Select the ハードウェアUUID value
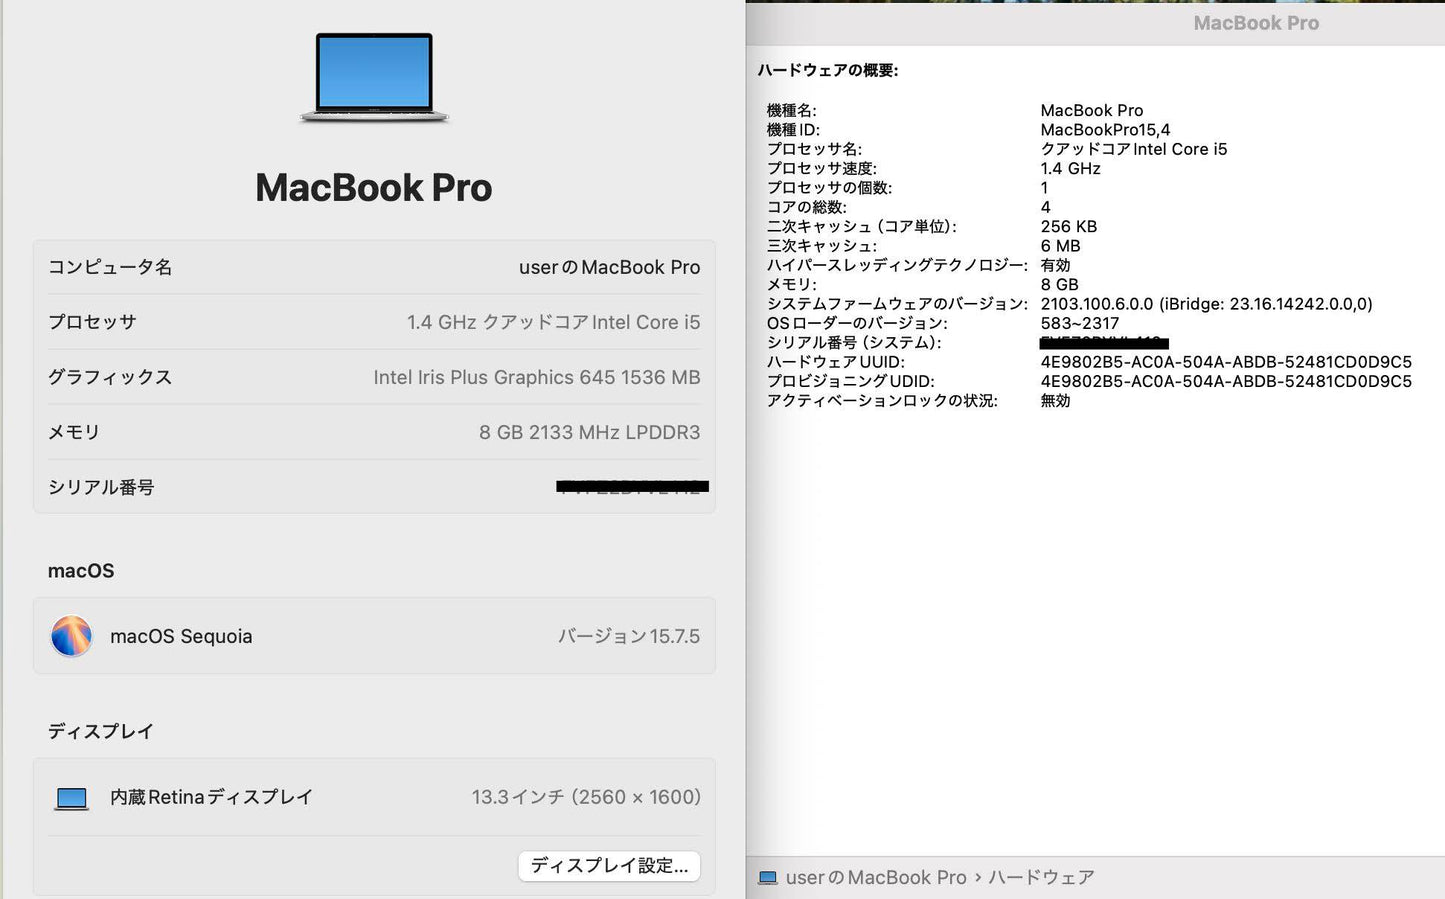Image resolution: width=1445 pixels, height=899 pixels. click(1226, 362)
